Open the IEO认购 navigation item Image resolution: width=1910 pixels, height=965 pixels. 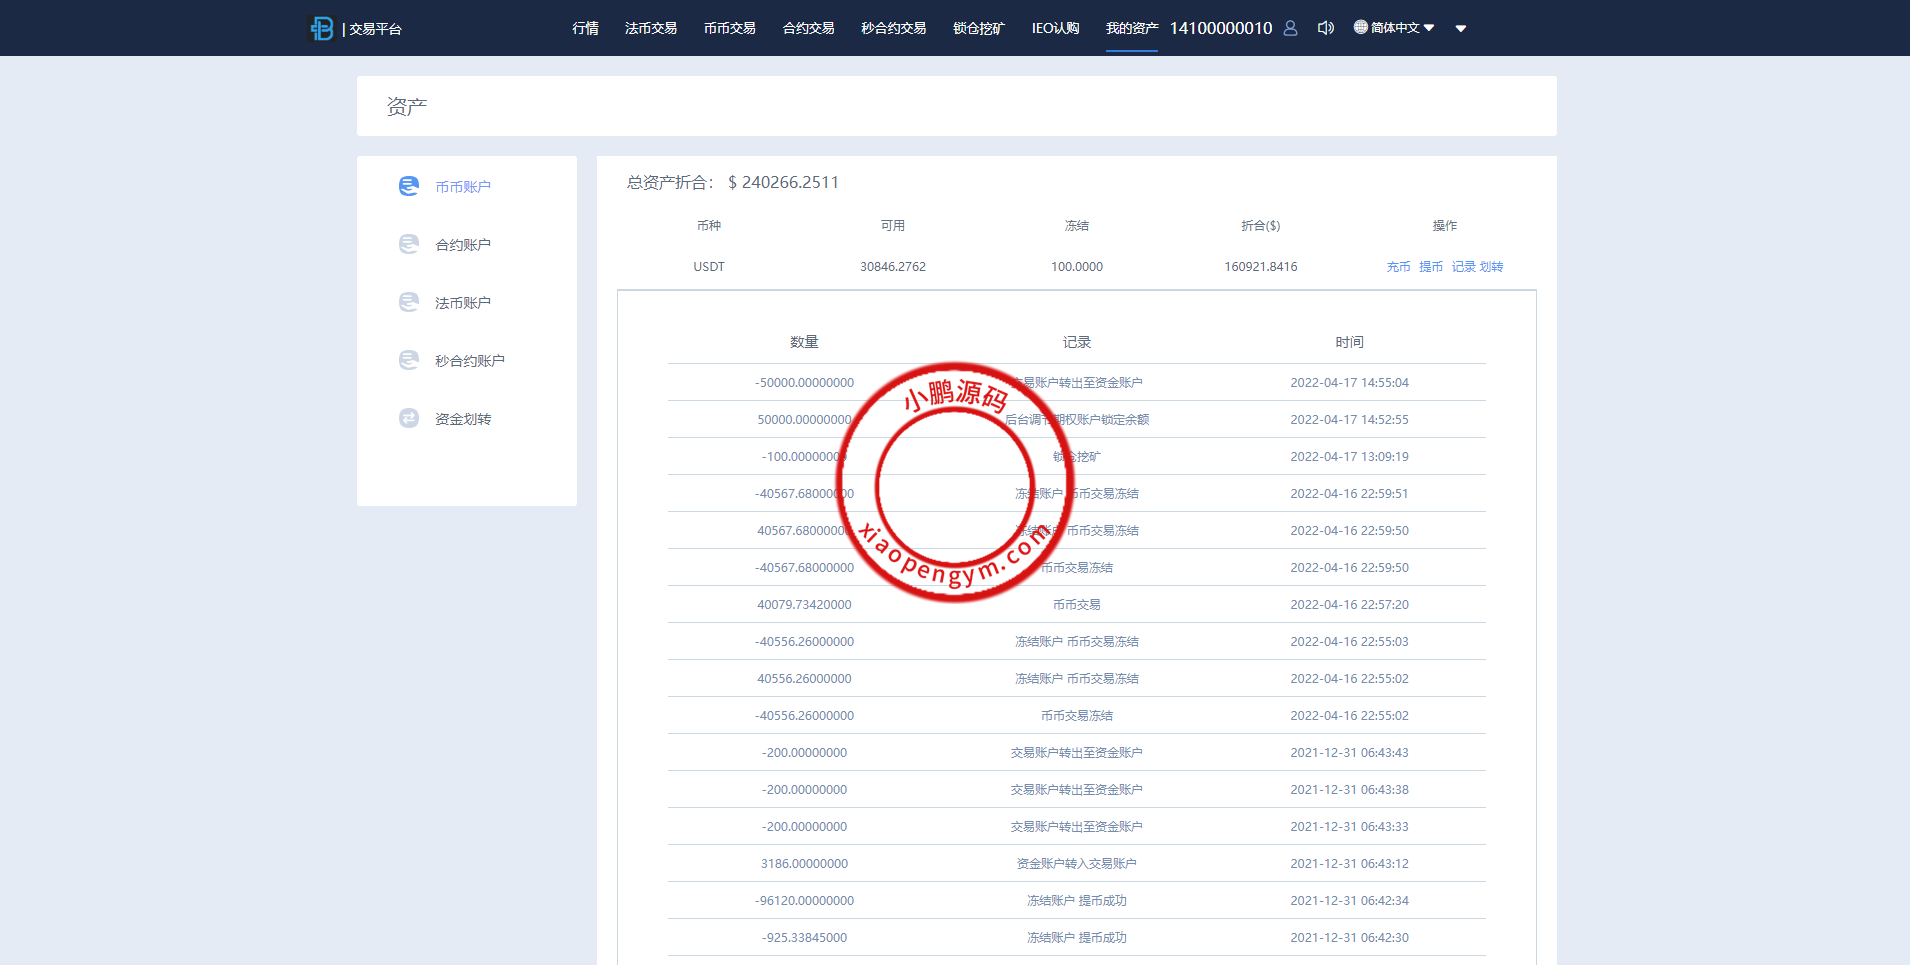[1055, 28]
